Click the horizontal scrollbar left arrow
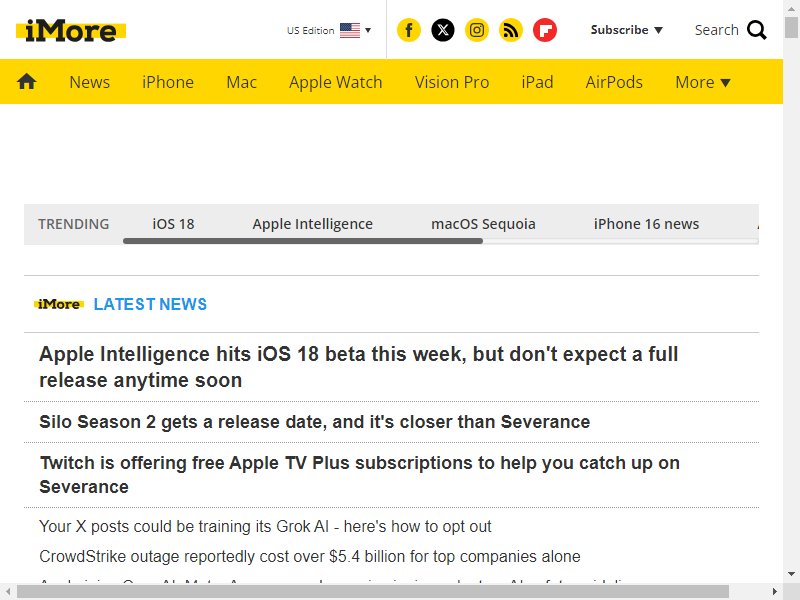The image size is (800, 600). [8, 592]
